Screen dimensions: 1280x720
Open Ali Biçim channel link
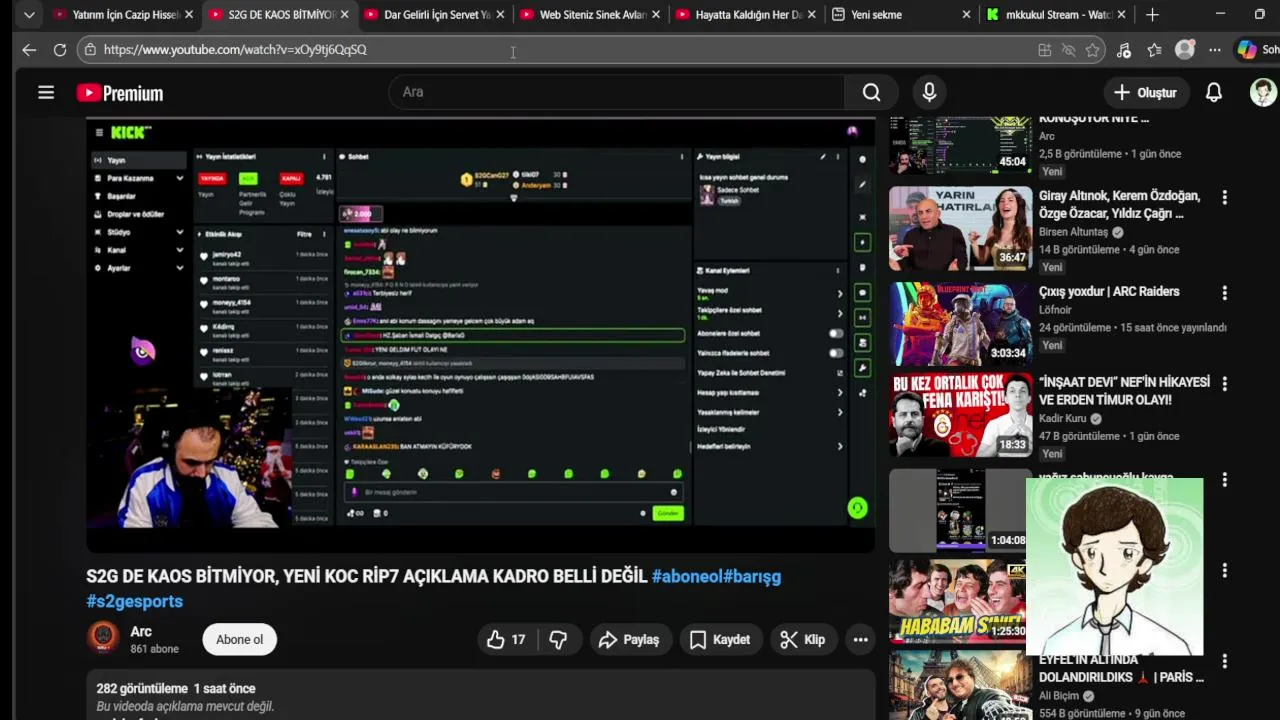(1059, 696)
